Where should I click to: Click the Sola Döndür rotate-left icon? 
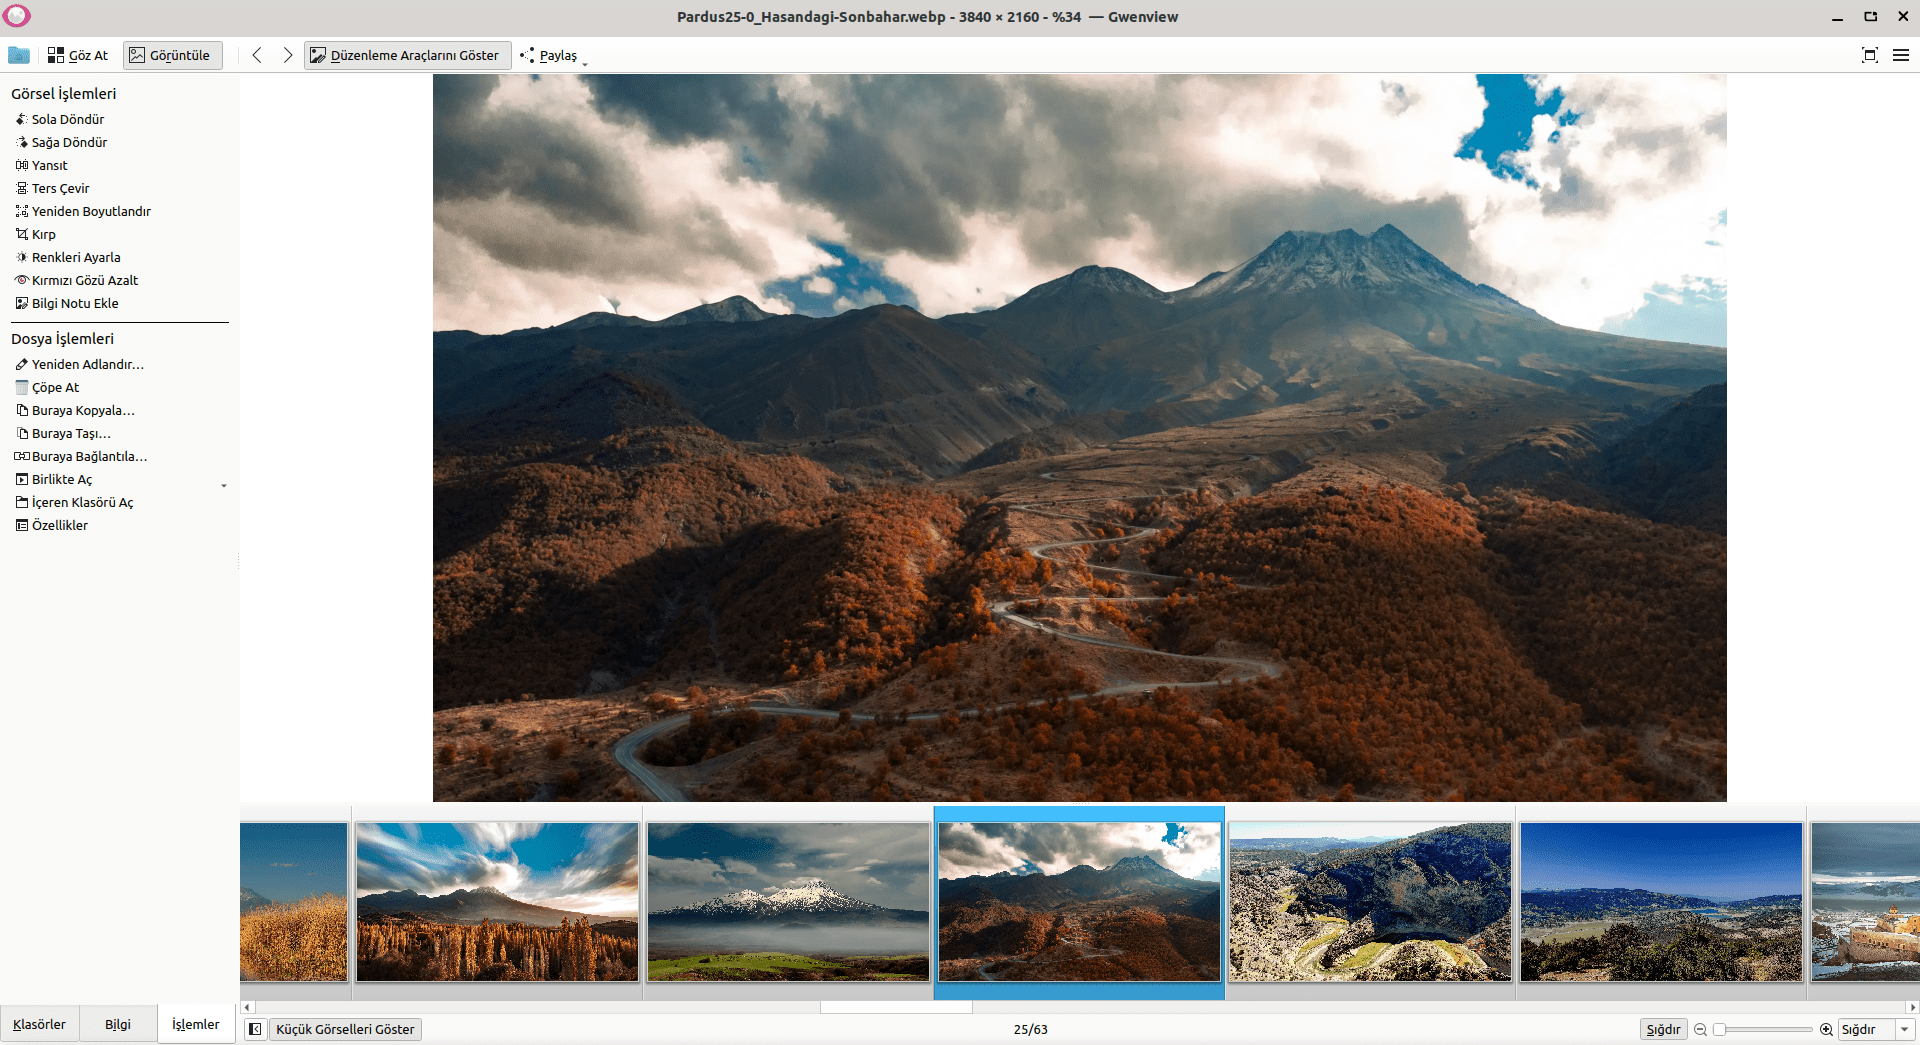pyautogui.click(x=21, y=119)
